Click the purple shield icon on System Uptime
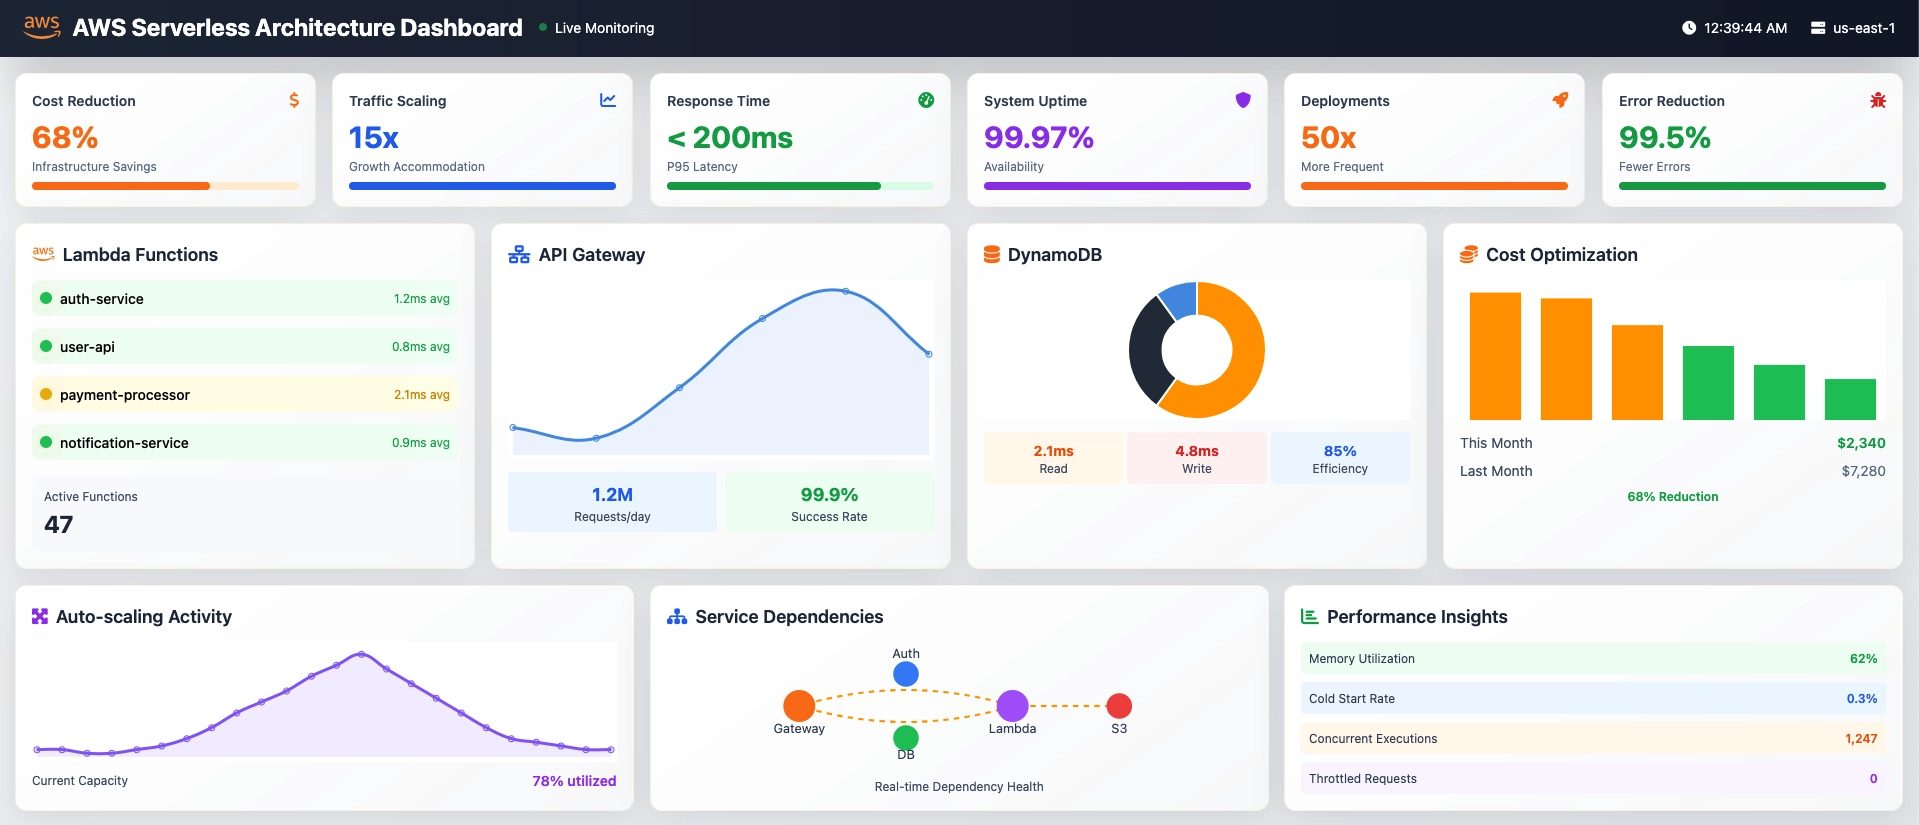 (x=1243, y=100)
